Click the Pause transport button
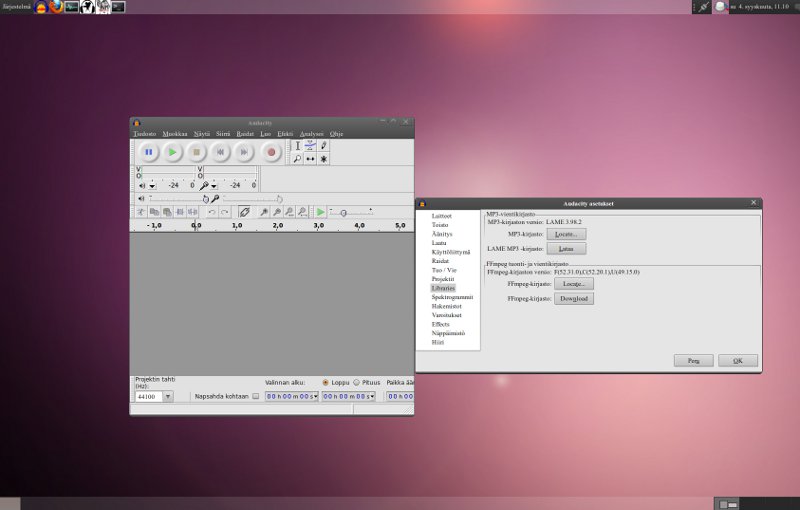Viewport: 800px width, 510px height. pos(148,152)
